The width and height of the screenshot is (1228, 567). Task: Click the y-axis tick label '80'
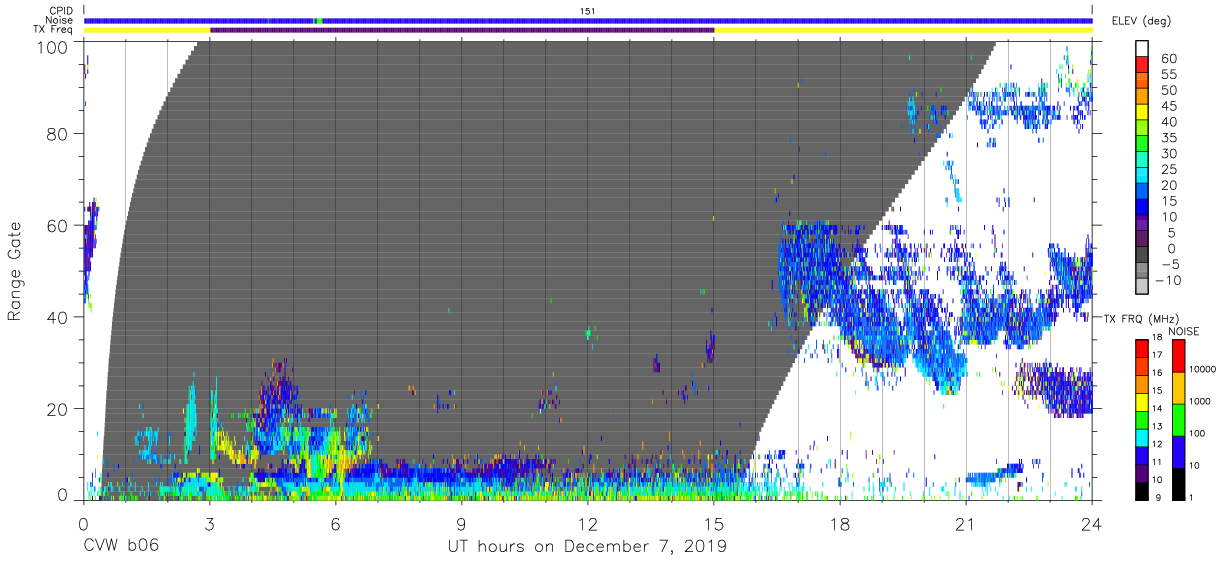[59, 133]
